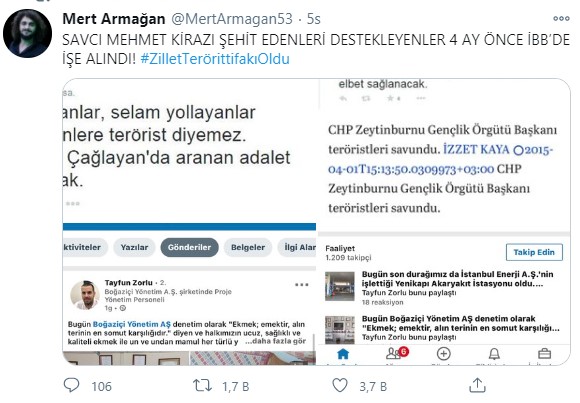
Task: Switch to the Belgeler tab
Action: pyautogui.click(x=248, y=247)
